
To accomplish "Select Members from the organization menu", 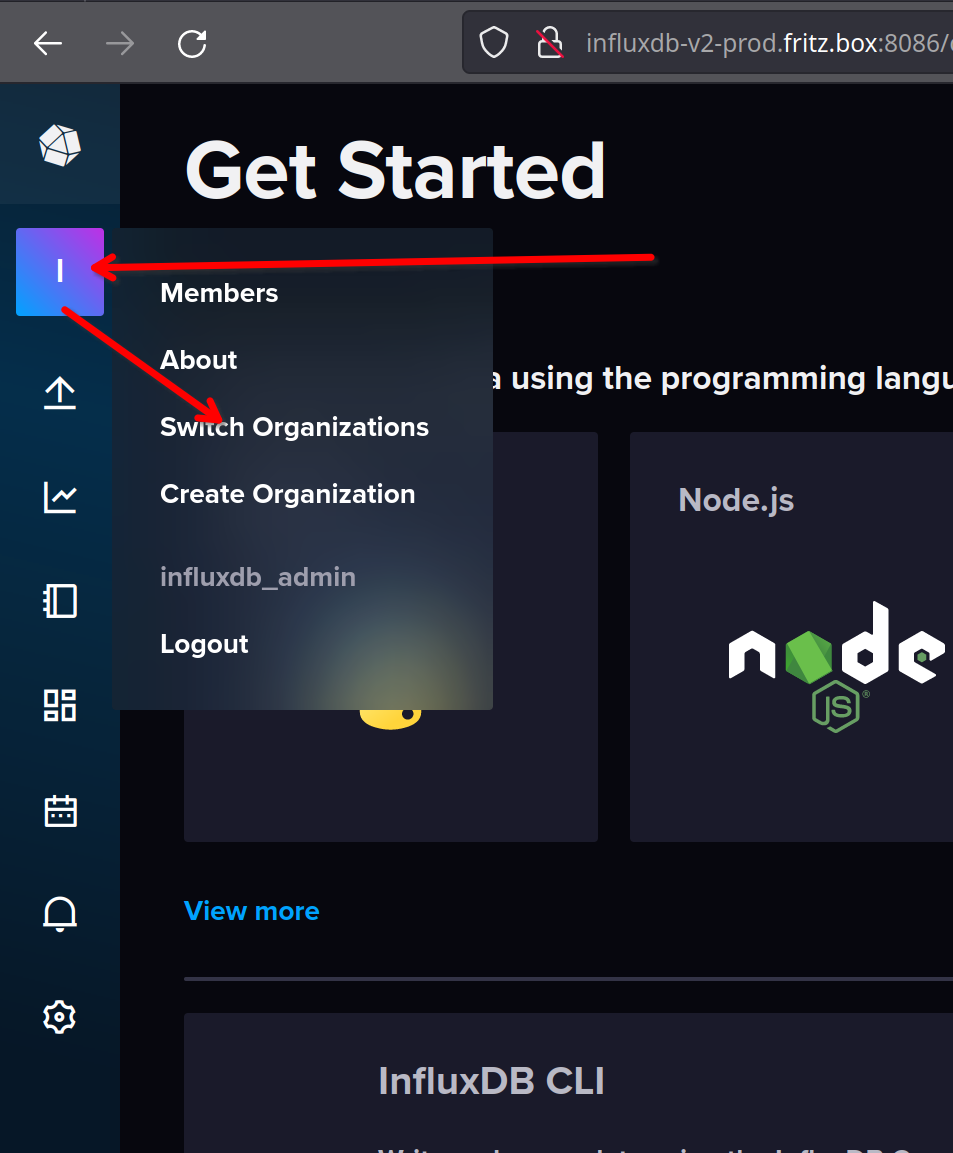I will (219, 293).
